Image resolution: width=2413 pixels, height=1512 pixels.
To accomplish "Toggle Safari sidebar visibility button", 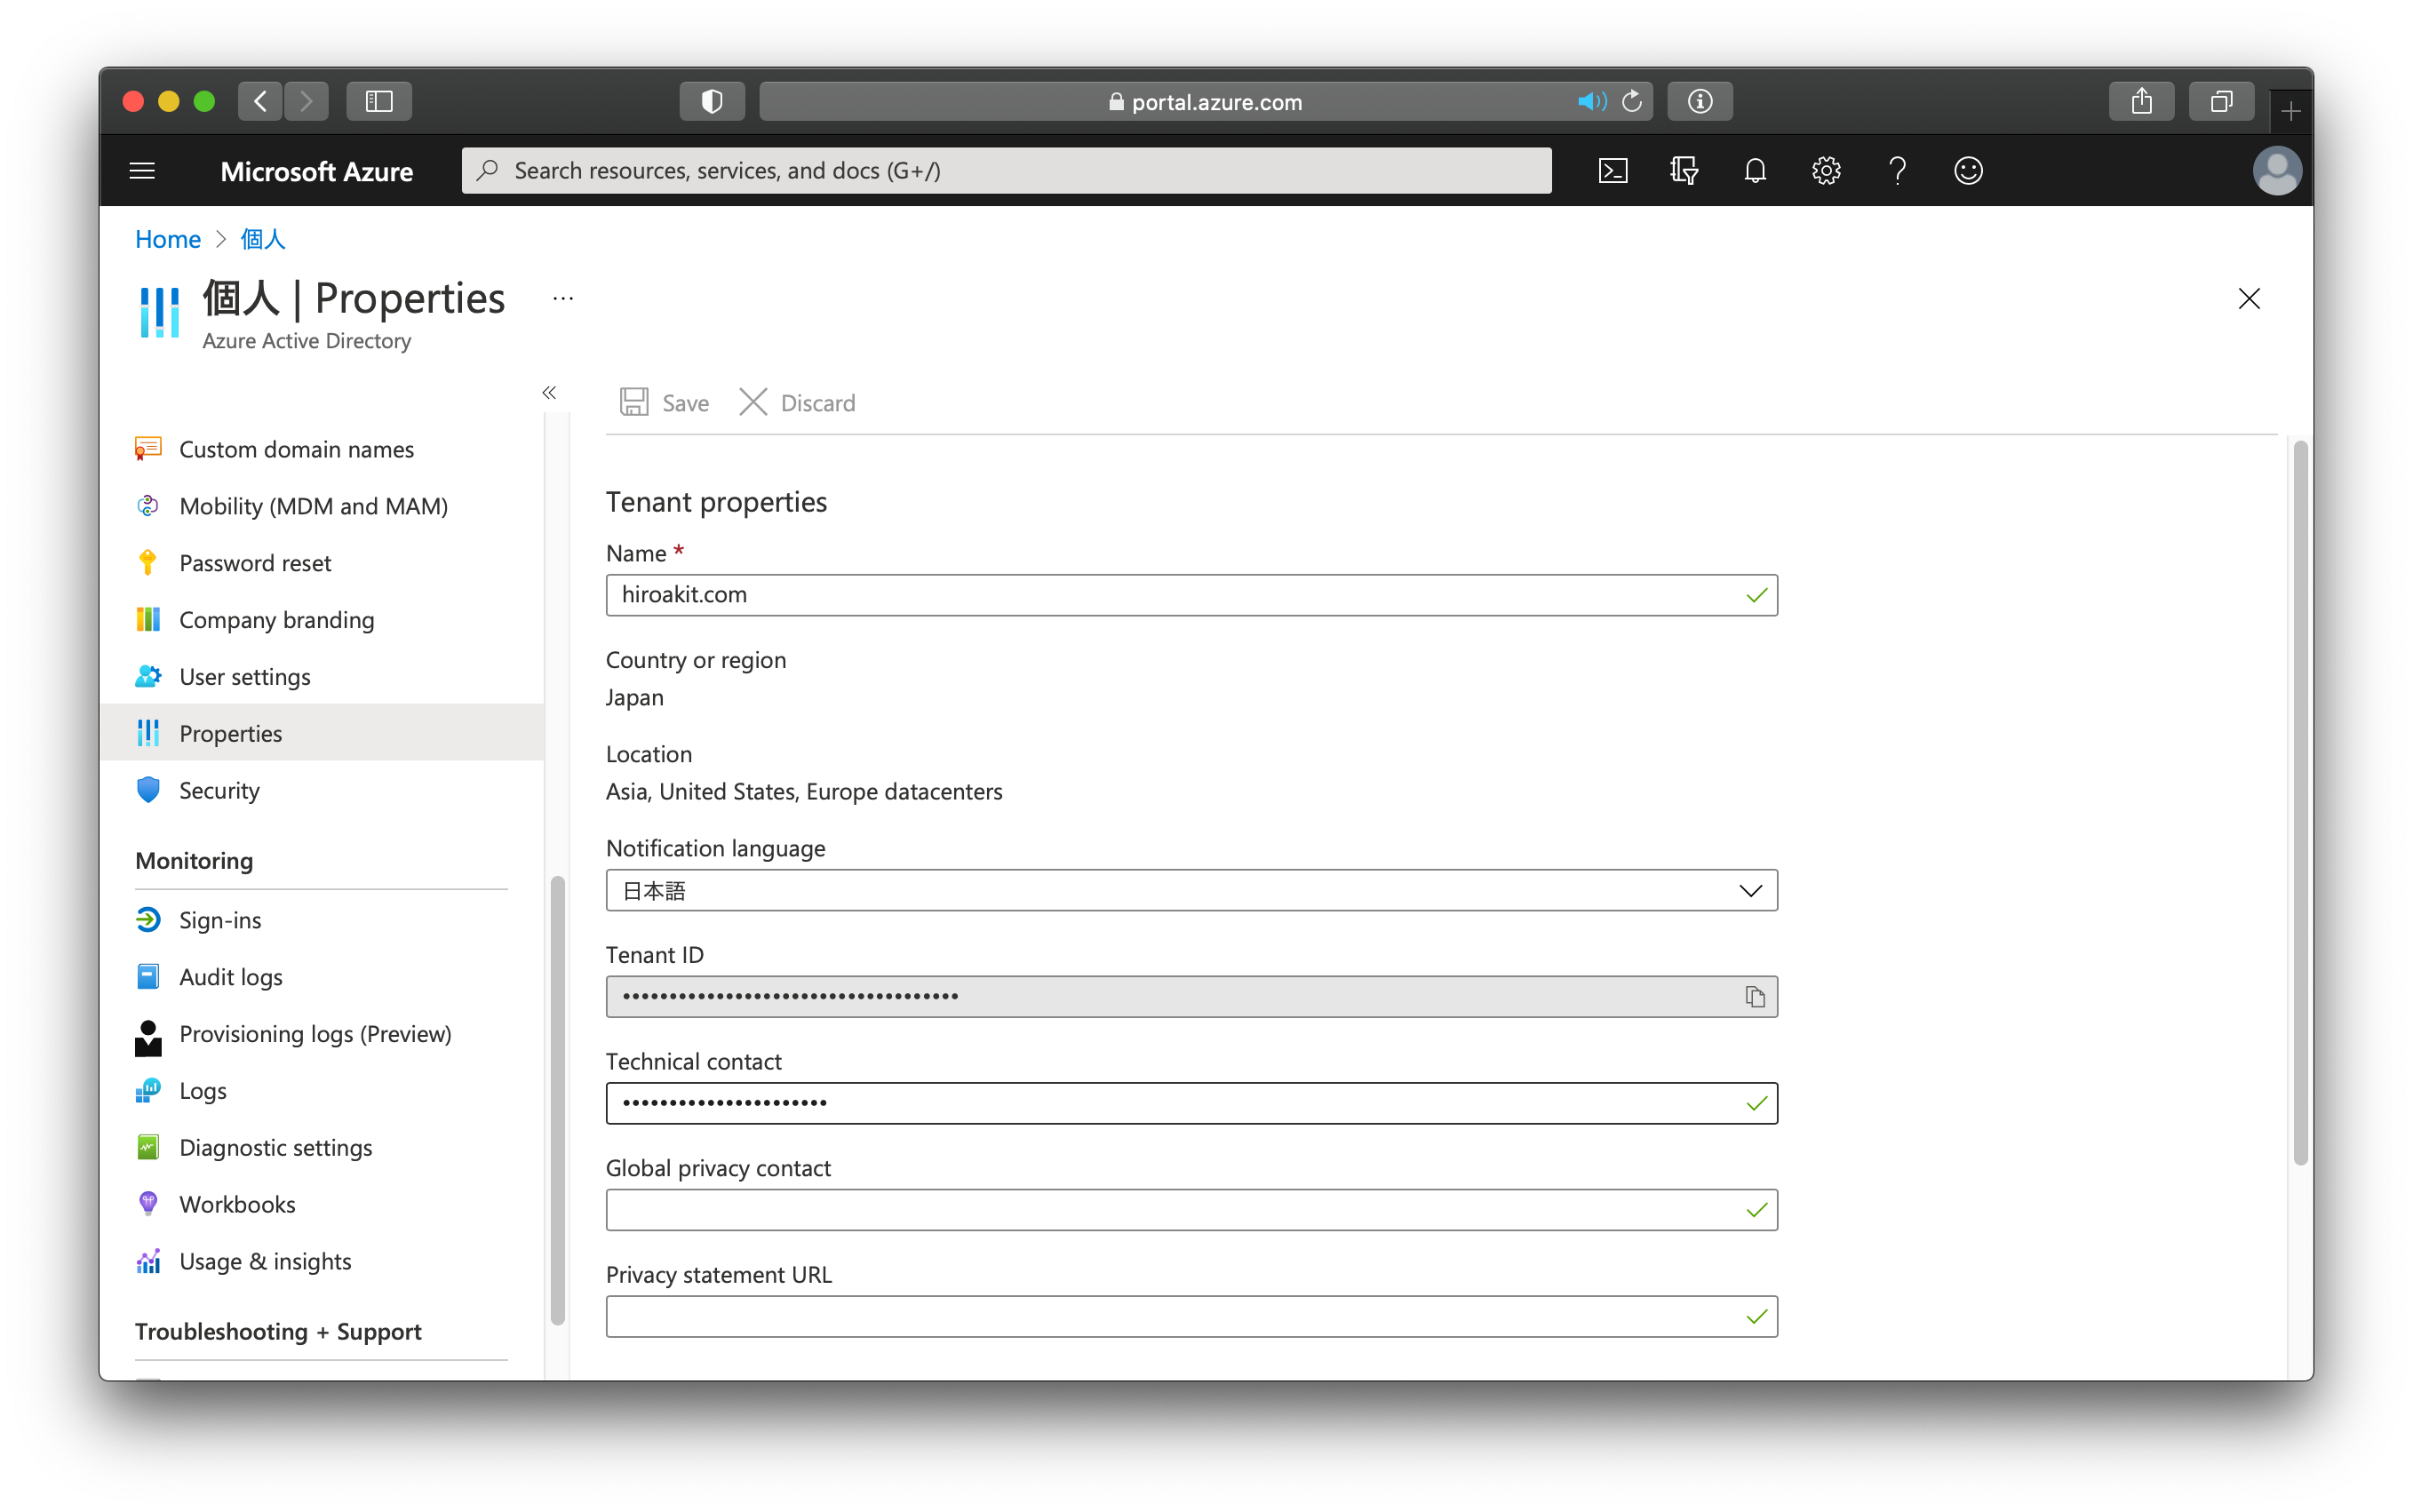I will pos(379,102).
